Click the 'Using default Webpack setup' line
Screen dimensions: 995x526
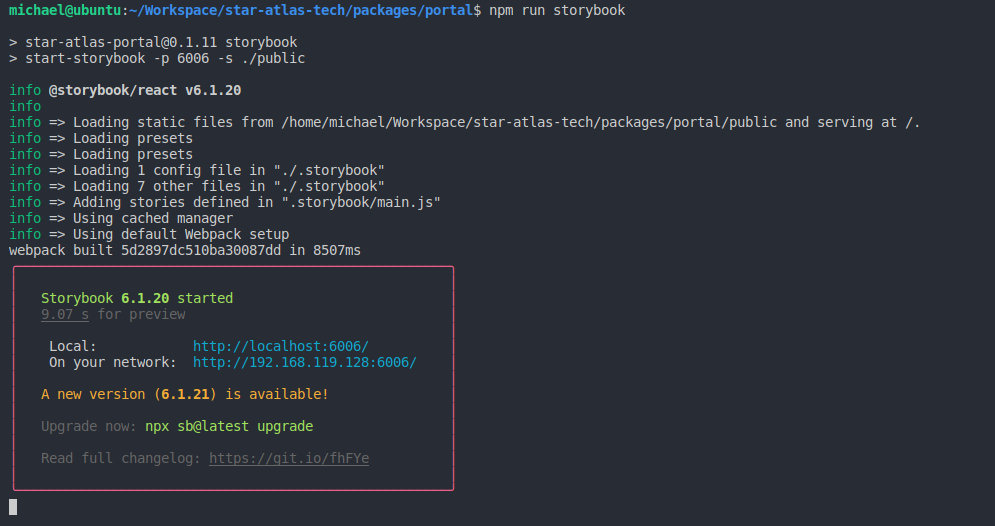tap(149, 234)
